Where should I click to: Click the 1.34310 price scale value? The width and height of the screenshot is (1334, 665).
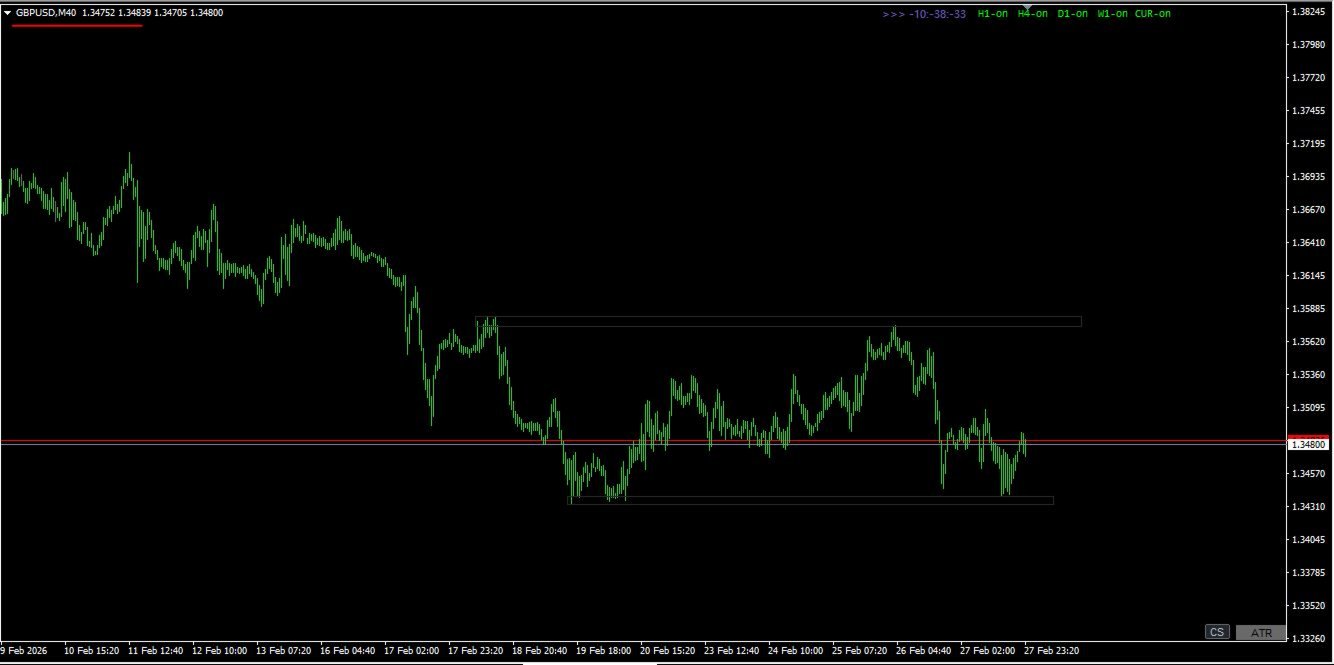point(1308,506)
